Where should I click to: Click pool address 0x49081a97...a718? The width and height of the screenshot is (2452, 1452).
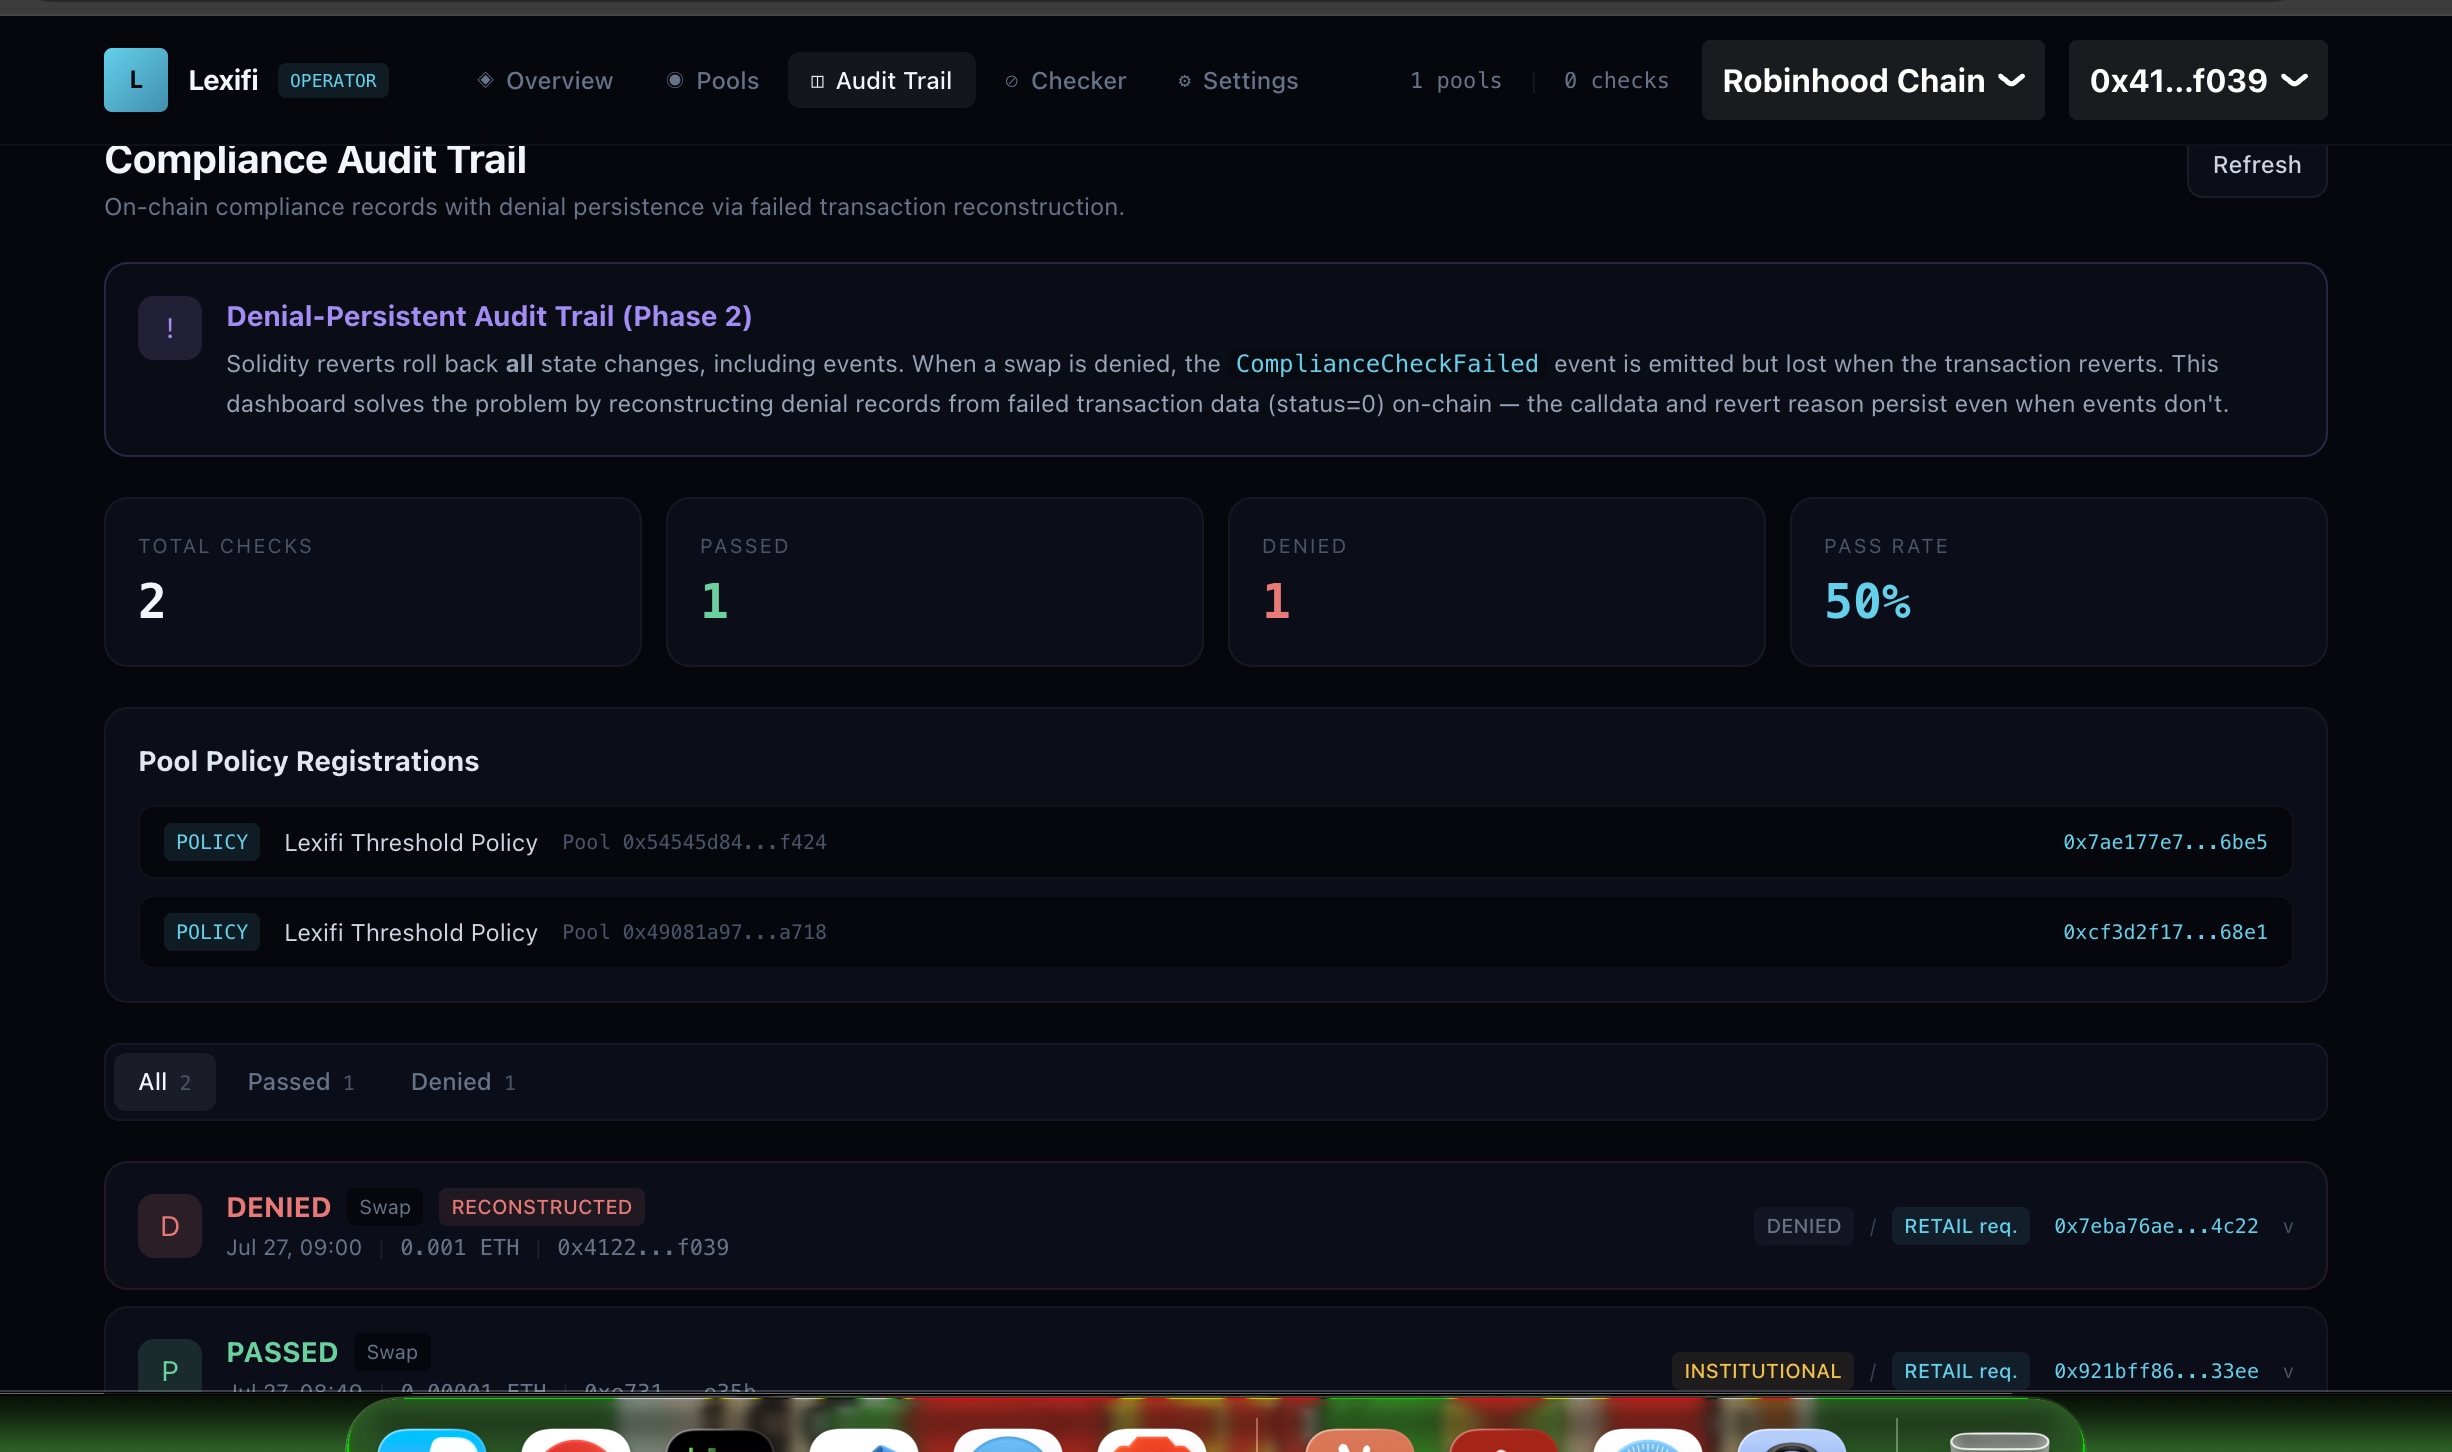[724, 932]
